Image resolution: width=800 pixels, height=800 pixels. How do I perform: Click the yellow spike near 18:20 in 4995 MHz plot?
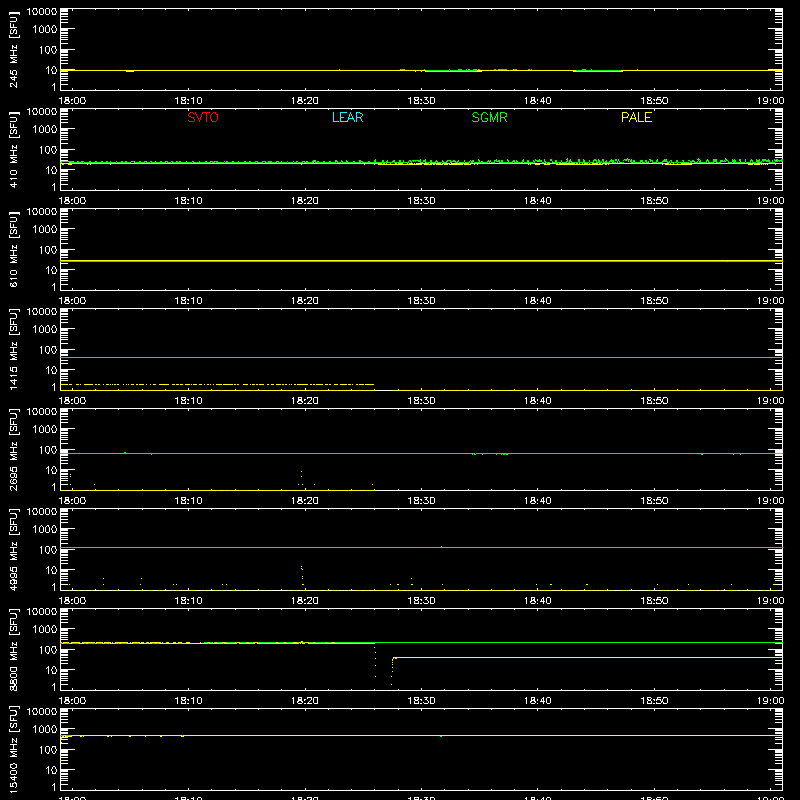click(x=302, y=576)
